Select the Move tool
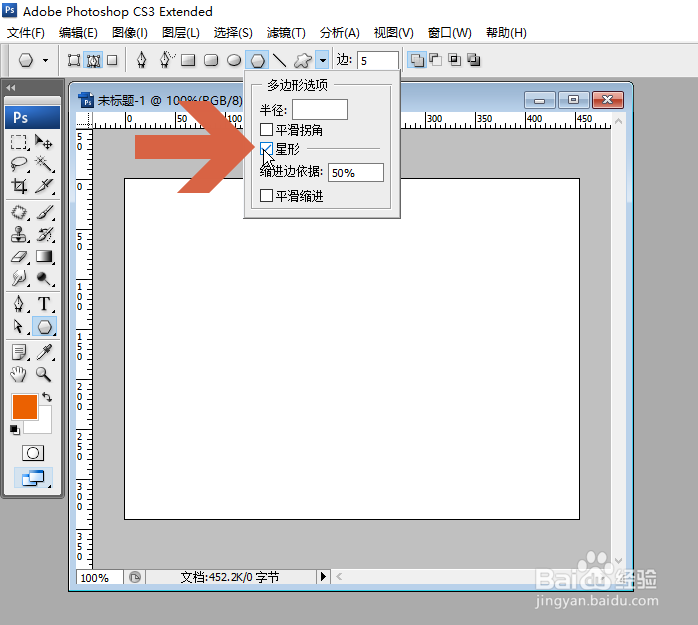 click(44, 142)
